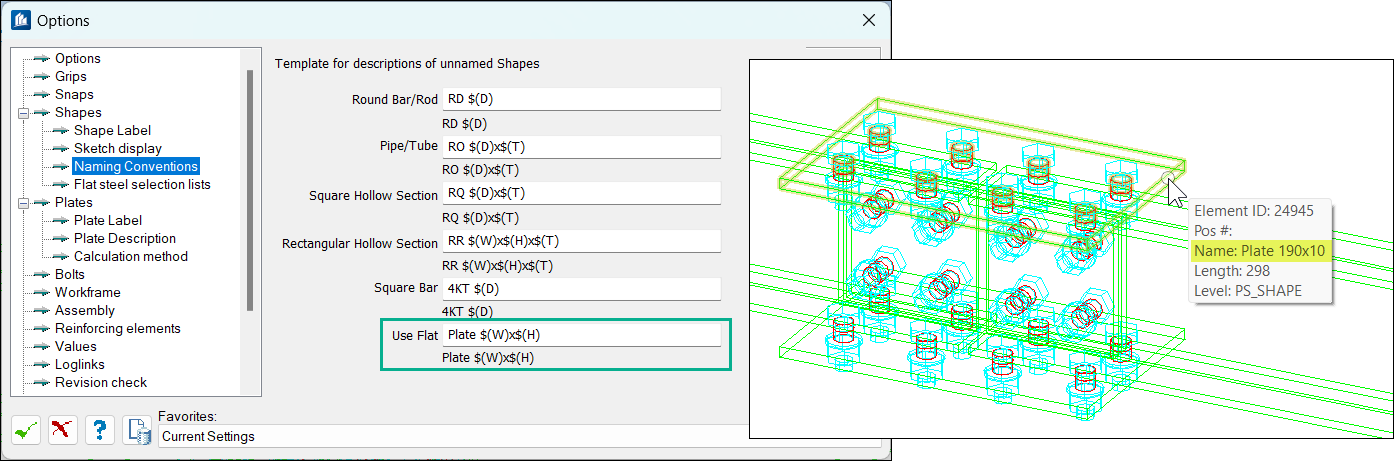Click the Pipe/Tube template field
Screen dimensions: 1394x461
(581, 147)
